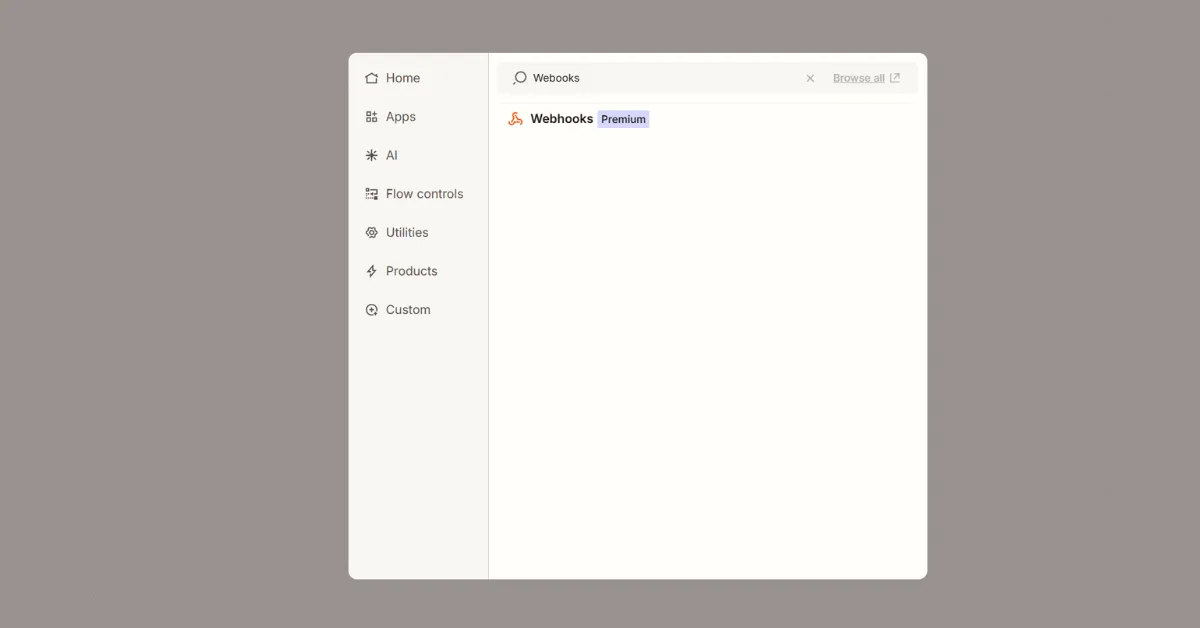Click the Utilities gear icon
The width and height of the screenshot is (1200, 628).
coord(371,232)
